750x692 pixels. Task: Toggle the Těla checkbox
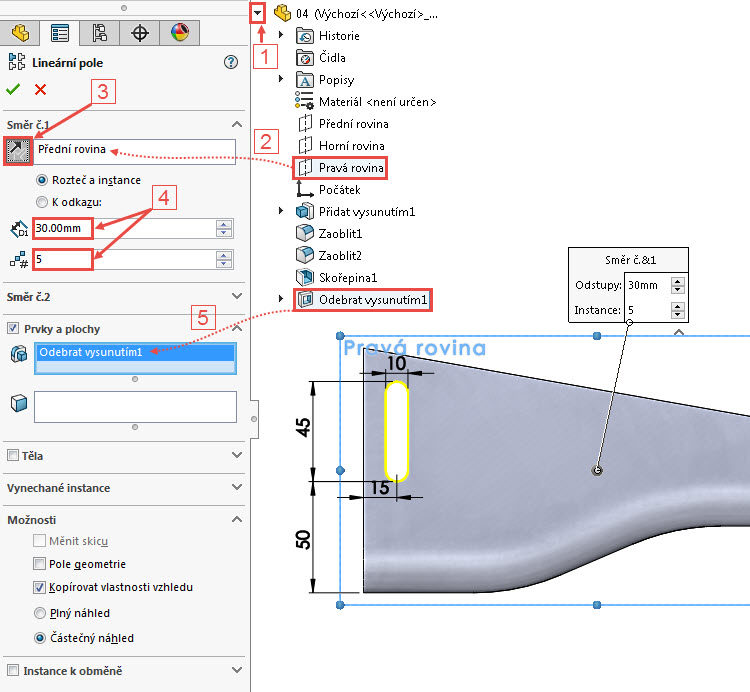click(x=13, y=455)
